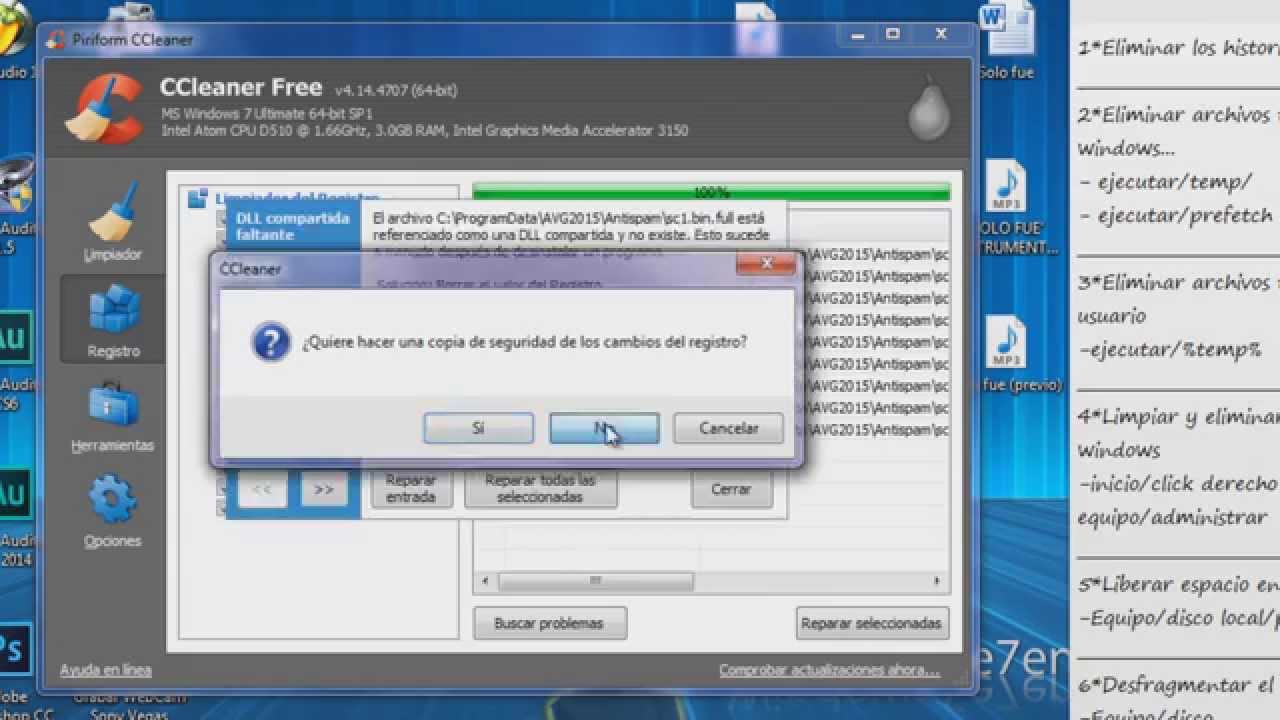
Task: Select the fue (previo) MP3 desktop file
Action: point(1008,355)
